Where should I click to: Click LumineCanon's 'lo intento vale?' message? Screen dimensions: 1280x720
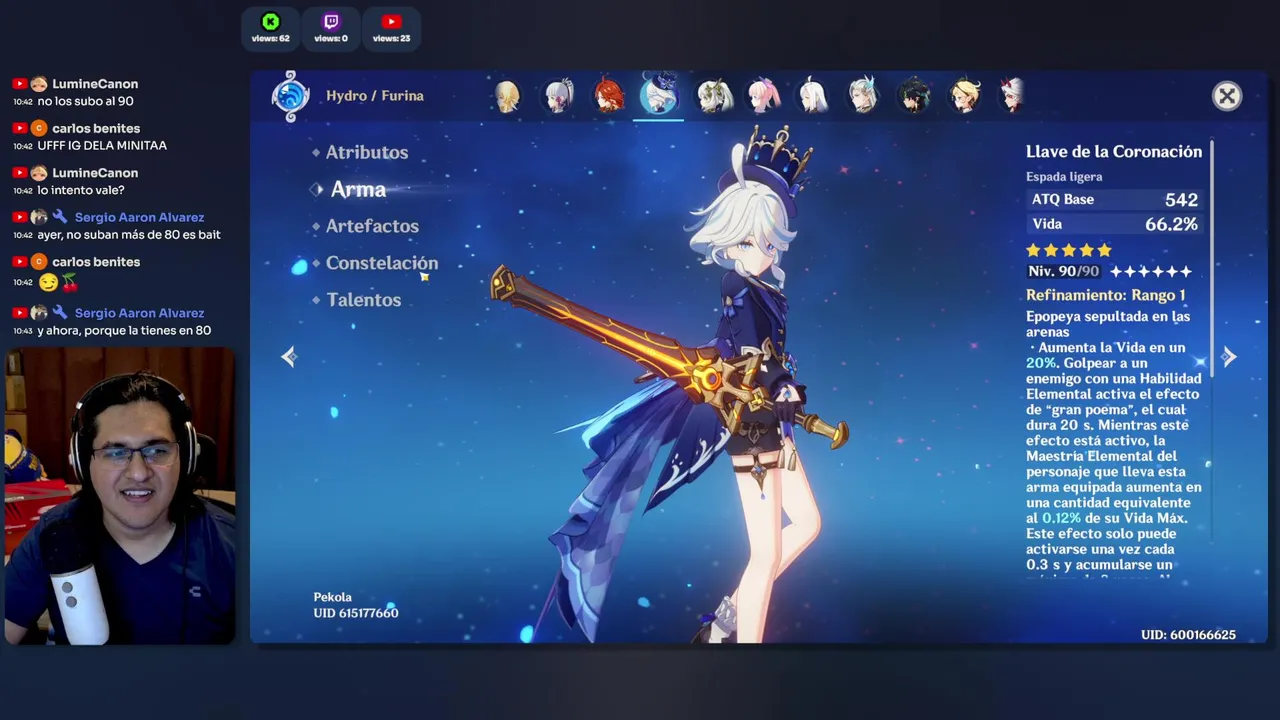[x=81, y=190]
